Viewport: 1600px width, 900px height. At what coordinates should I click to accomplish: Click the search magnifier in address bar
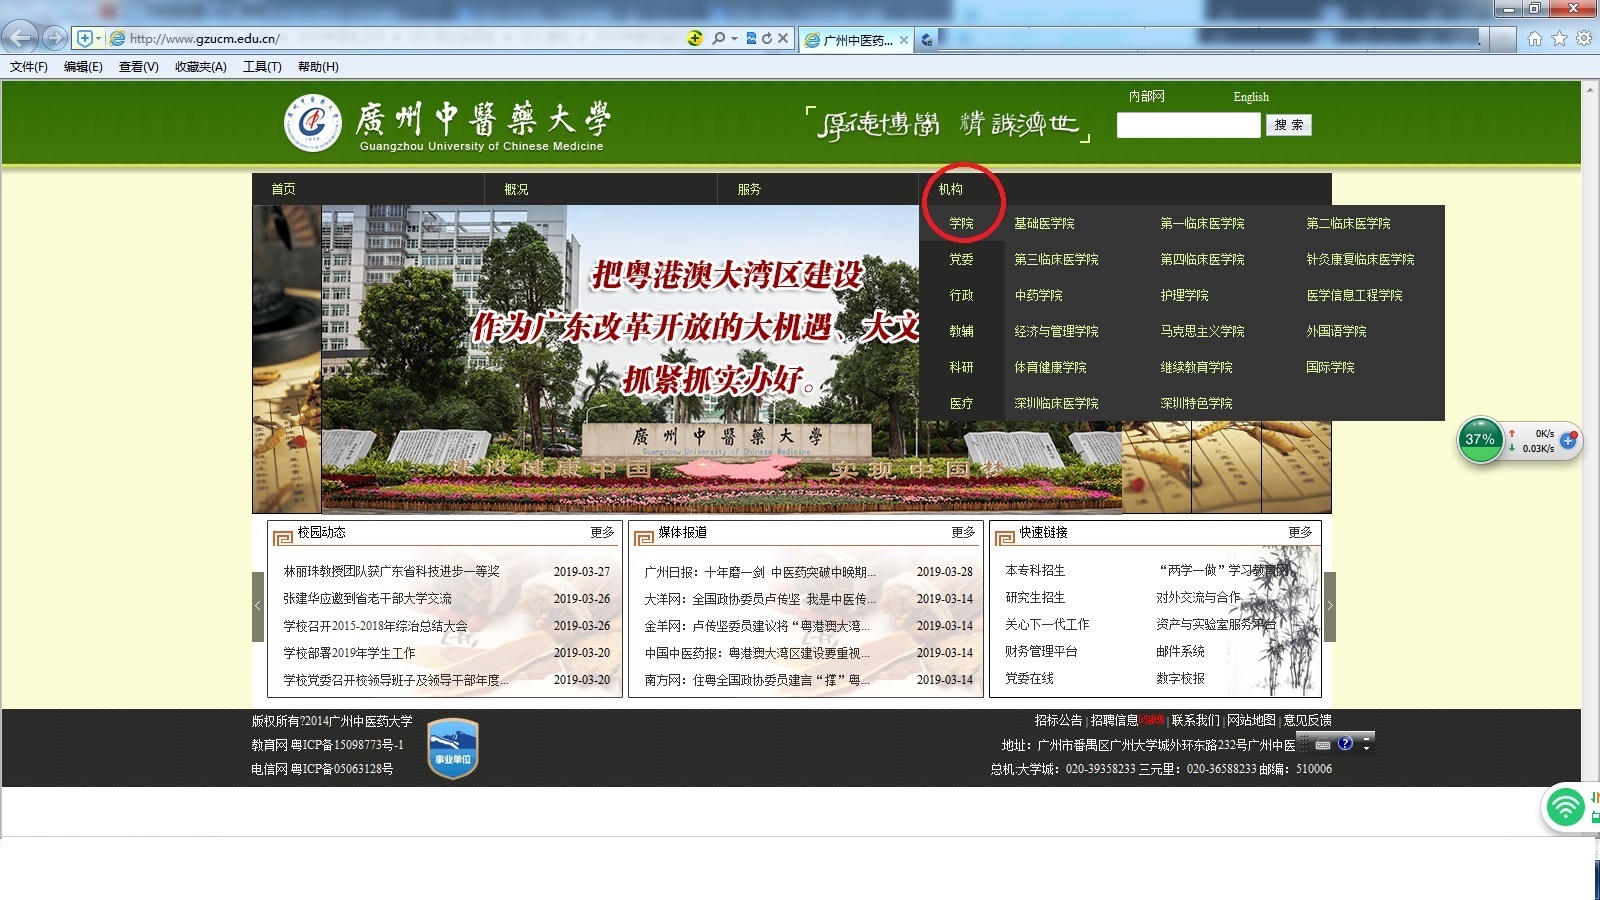pos(718,38)
